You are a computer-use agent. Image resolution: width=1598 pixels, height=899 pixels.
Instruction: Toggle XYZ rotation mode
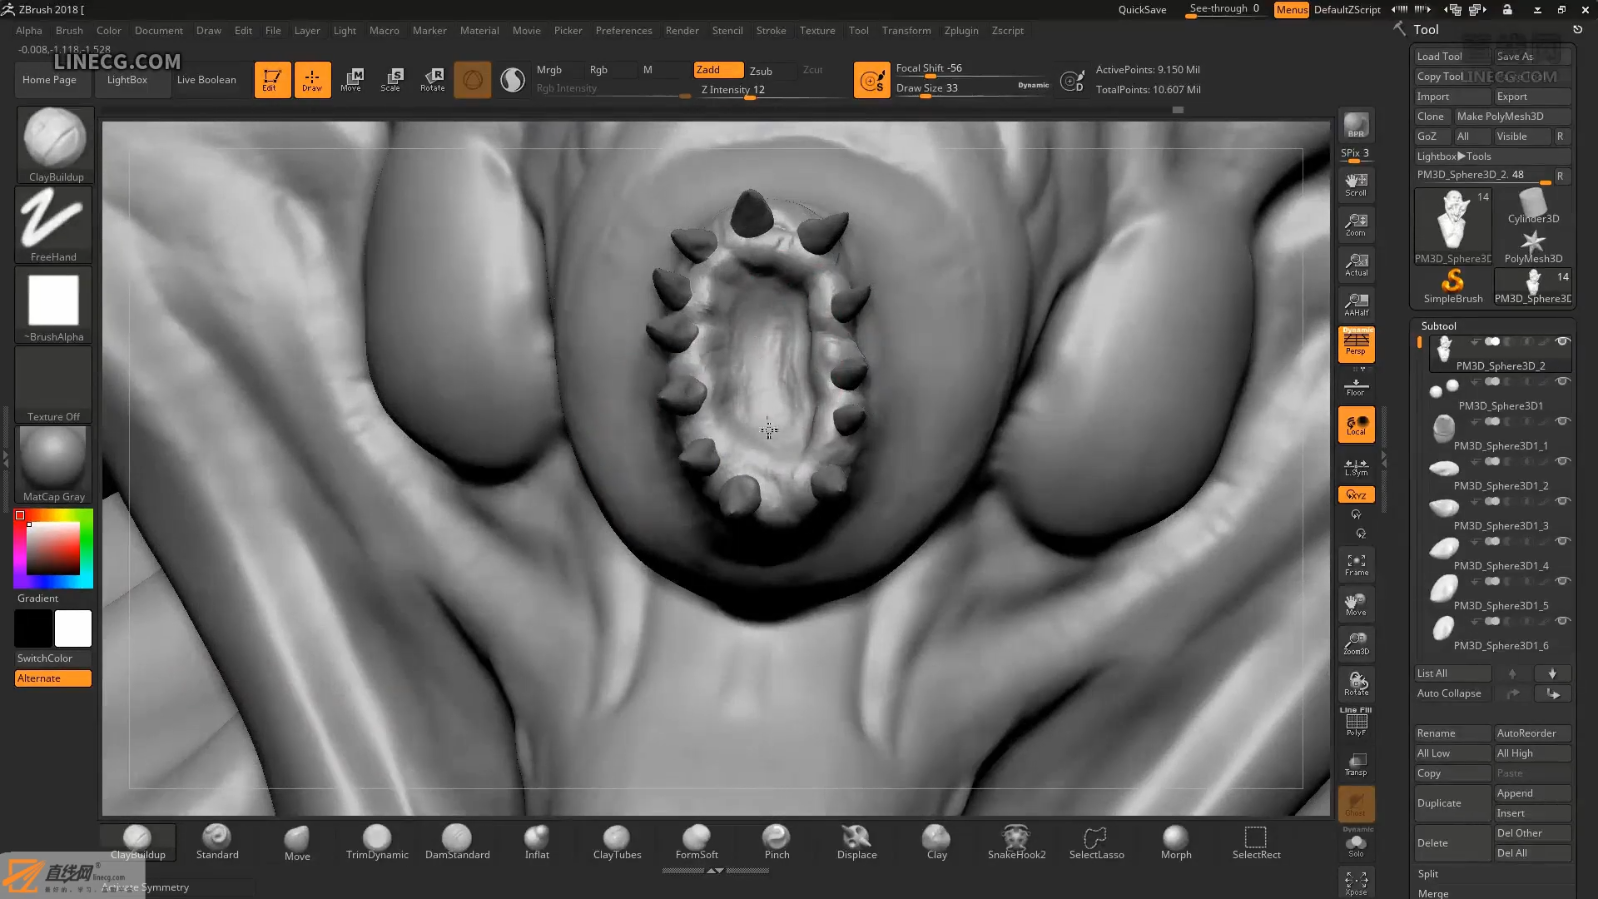pyautogui.click(x=1356, y=494)
